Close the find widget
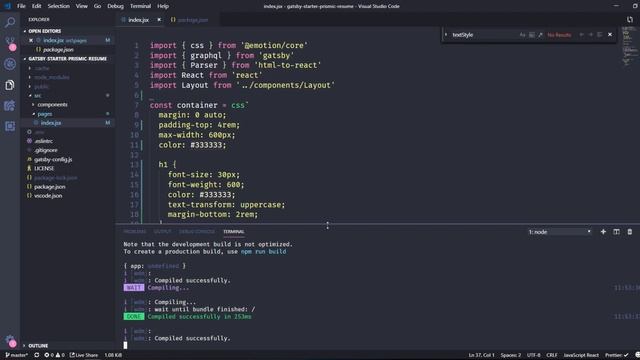This screenshot has height=360, width=640. point(610,35)
